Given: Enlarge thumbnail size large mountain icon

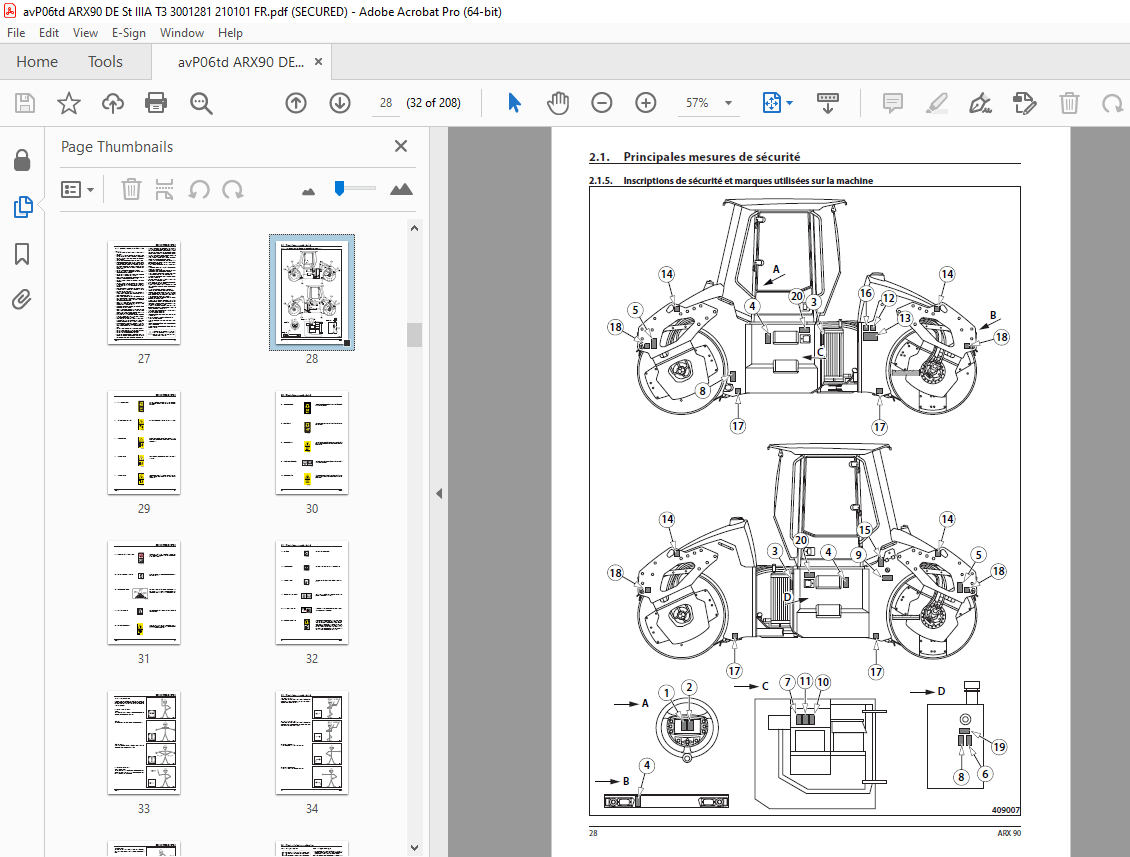Looking at the screenshot, I should [401, 190].
